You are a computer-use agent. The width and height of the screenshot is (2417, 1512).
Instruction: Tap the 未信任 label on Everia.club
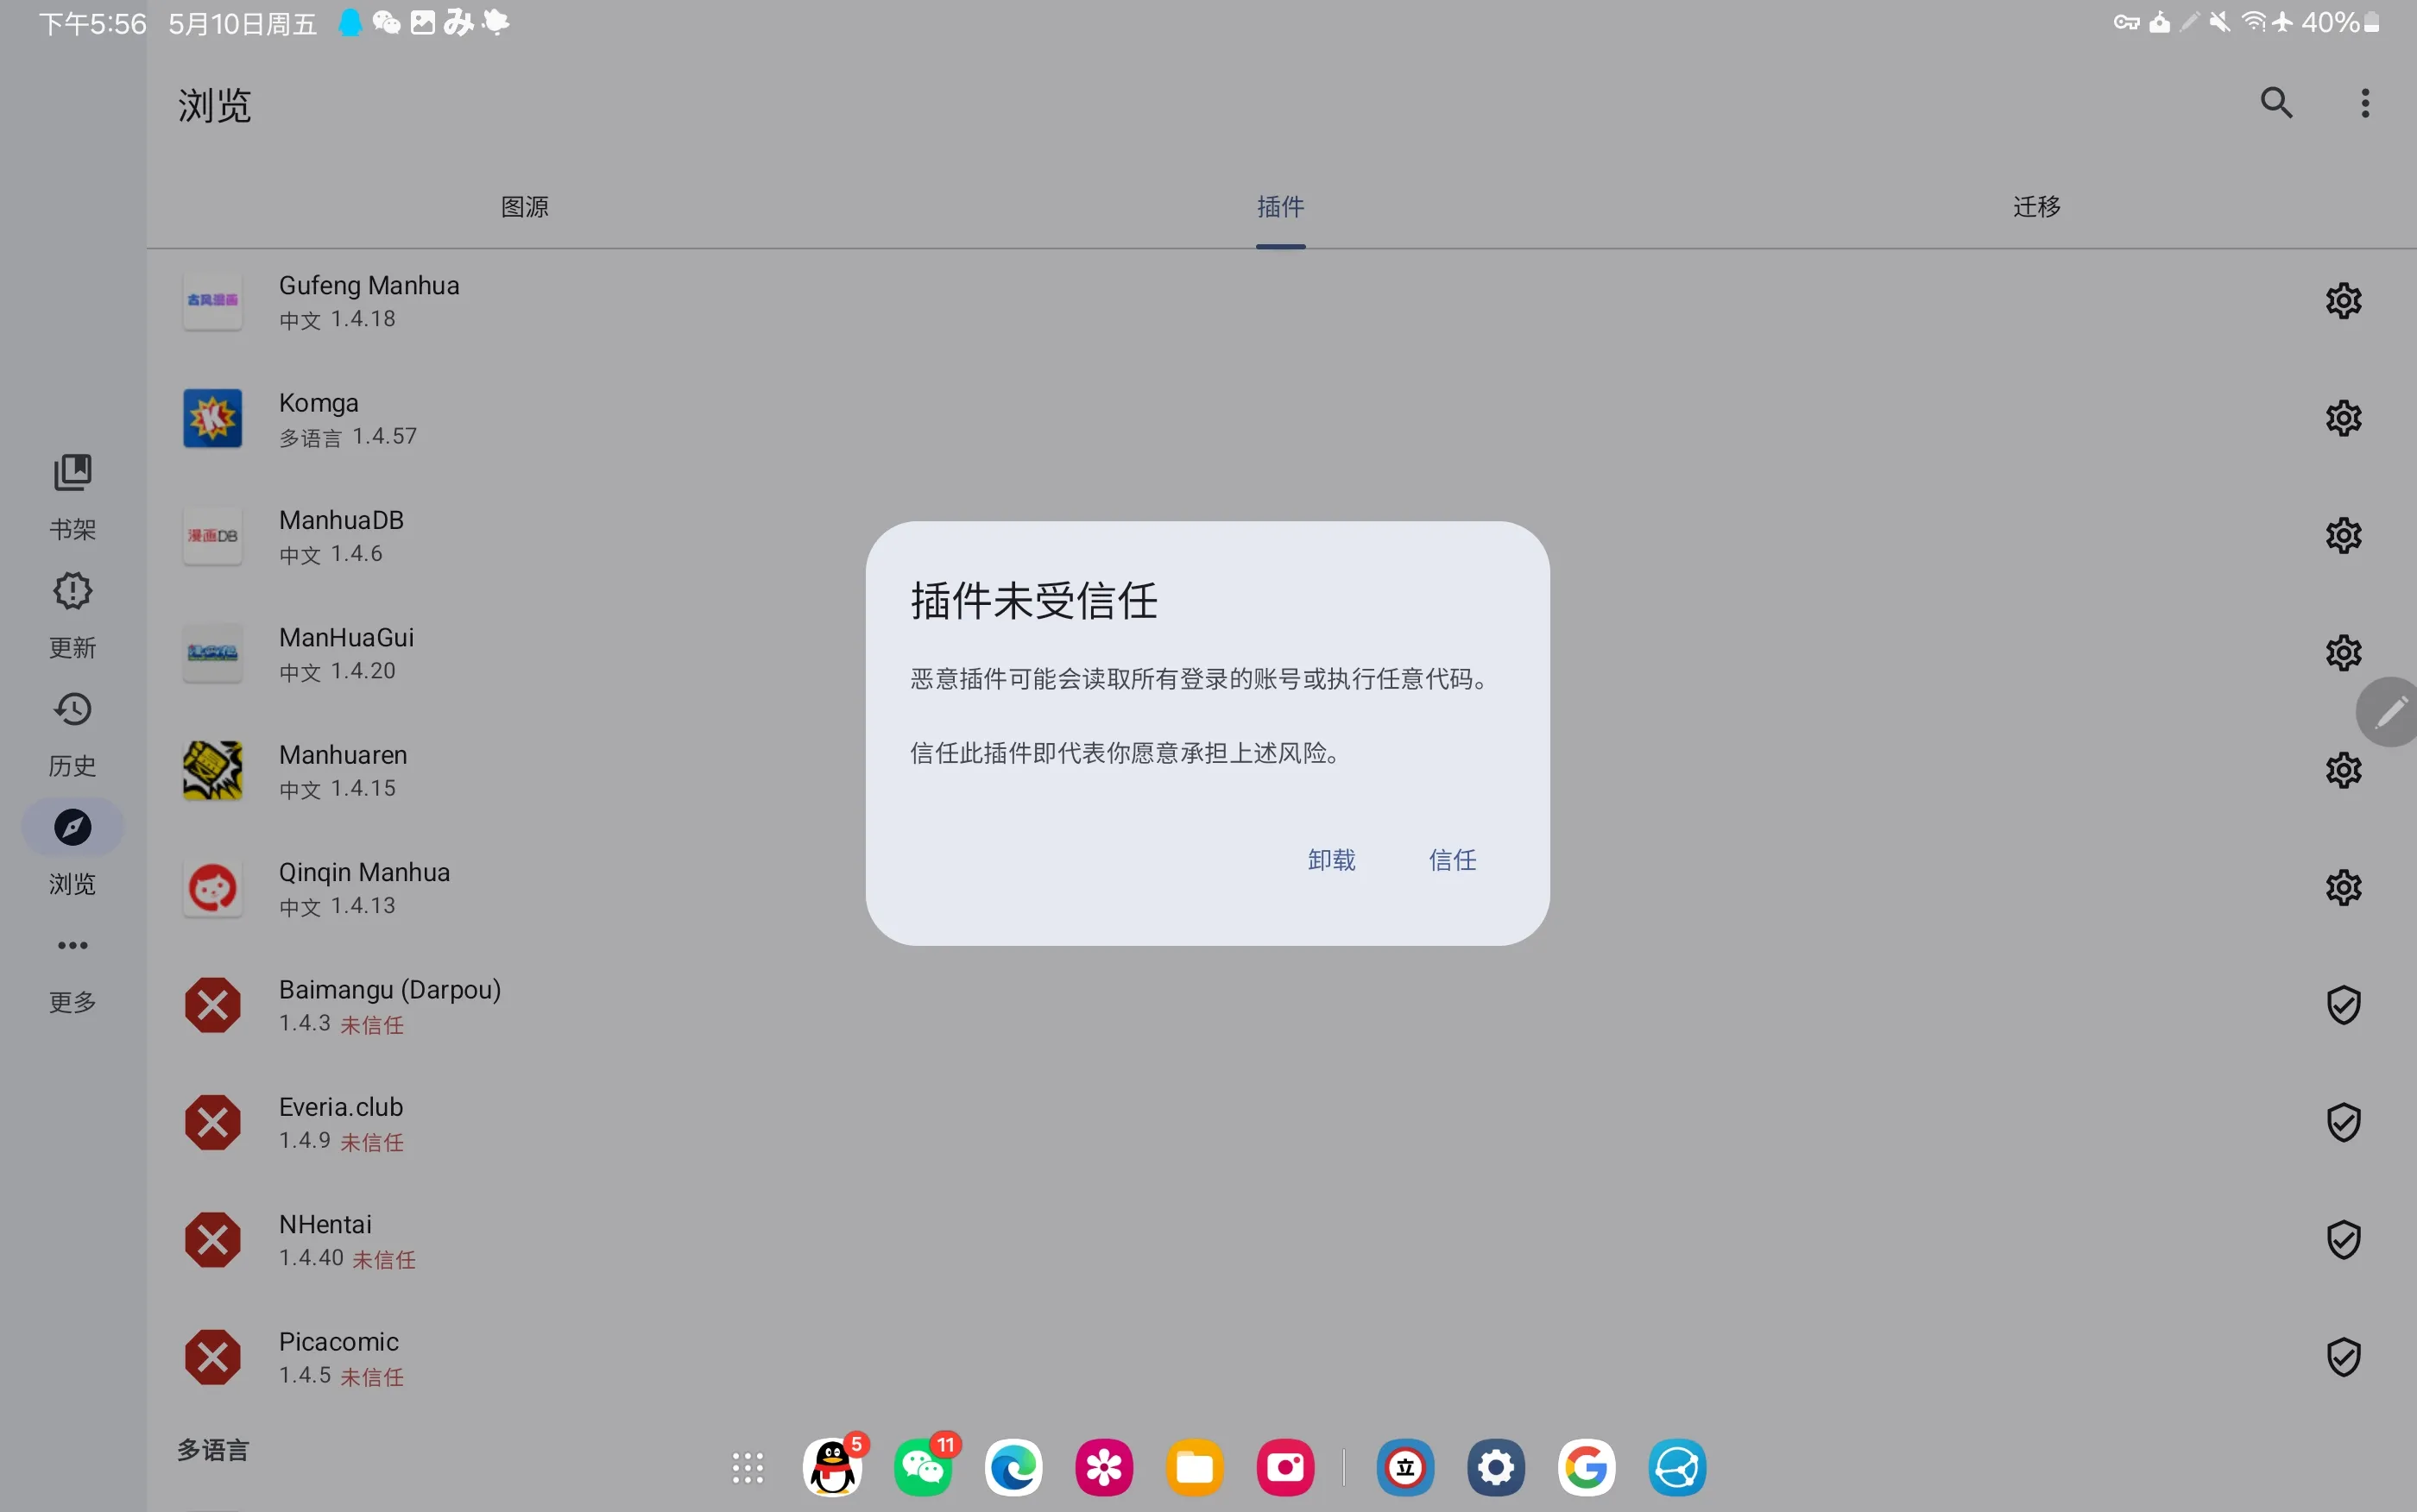(x=372, y=1142)
